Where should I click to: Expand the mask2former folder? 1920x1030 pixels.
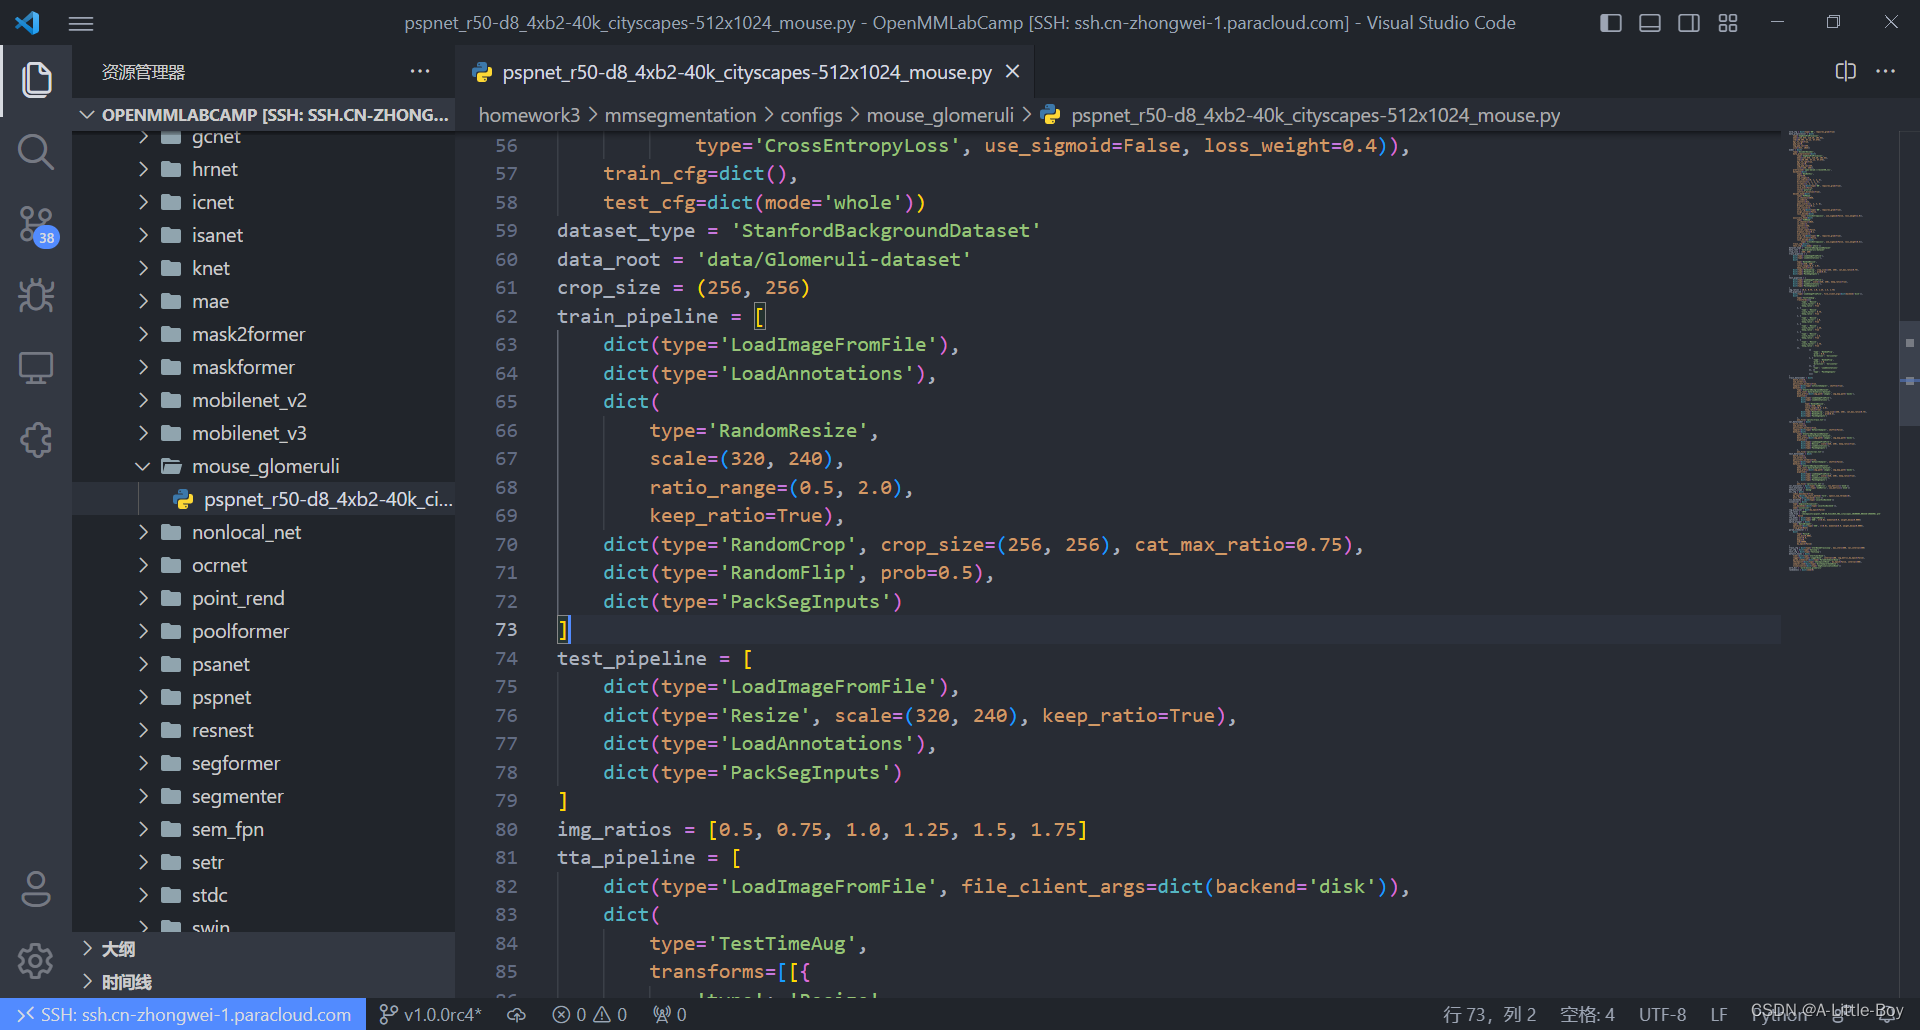[x=264, y=334]
